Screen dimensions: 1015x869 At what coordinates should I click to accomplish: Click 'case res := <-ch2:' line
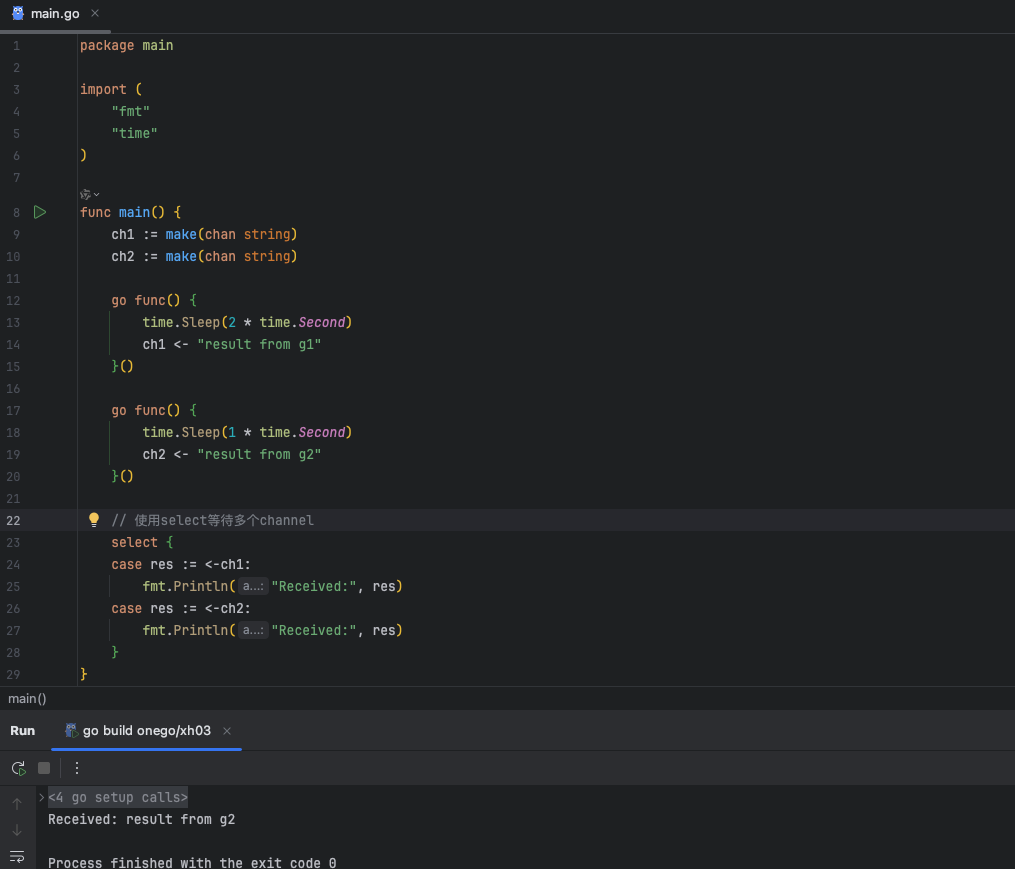pyautogui.click(x=181, y=609)
